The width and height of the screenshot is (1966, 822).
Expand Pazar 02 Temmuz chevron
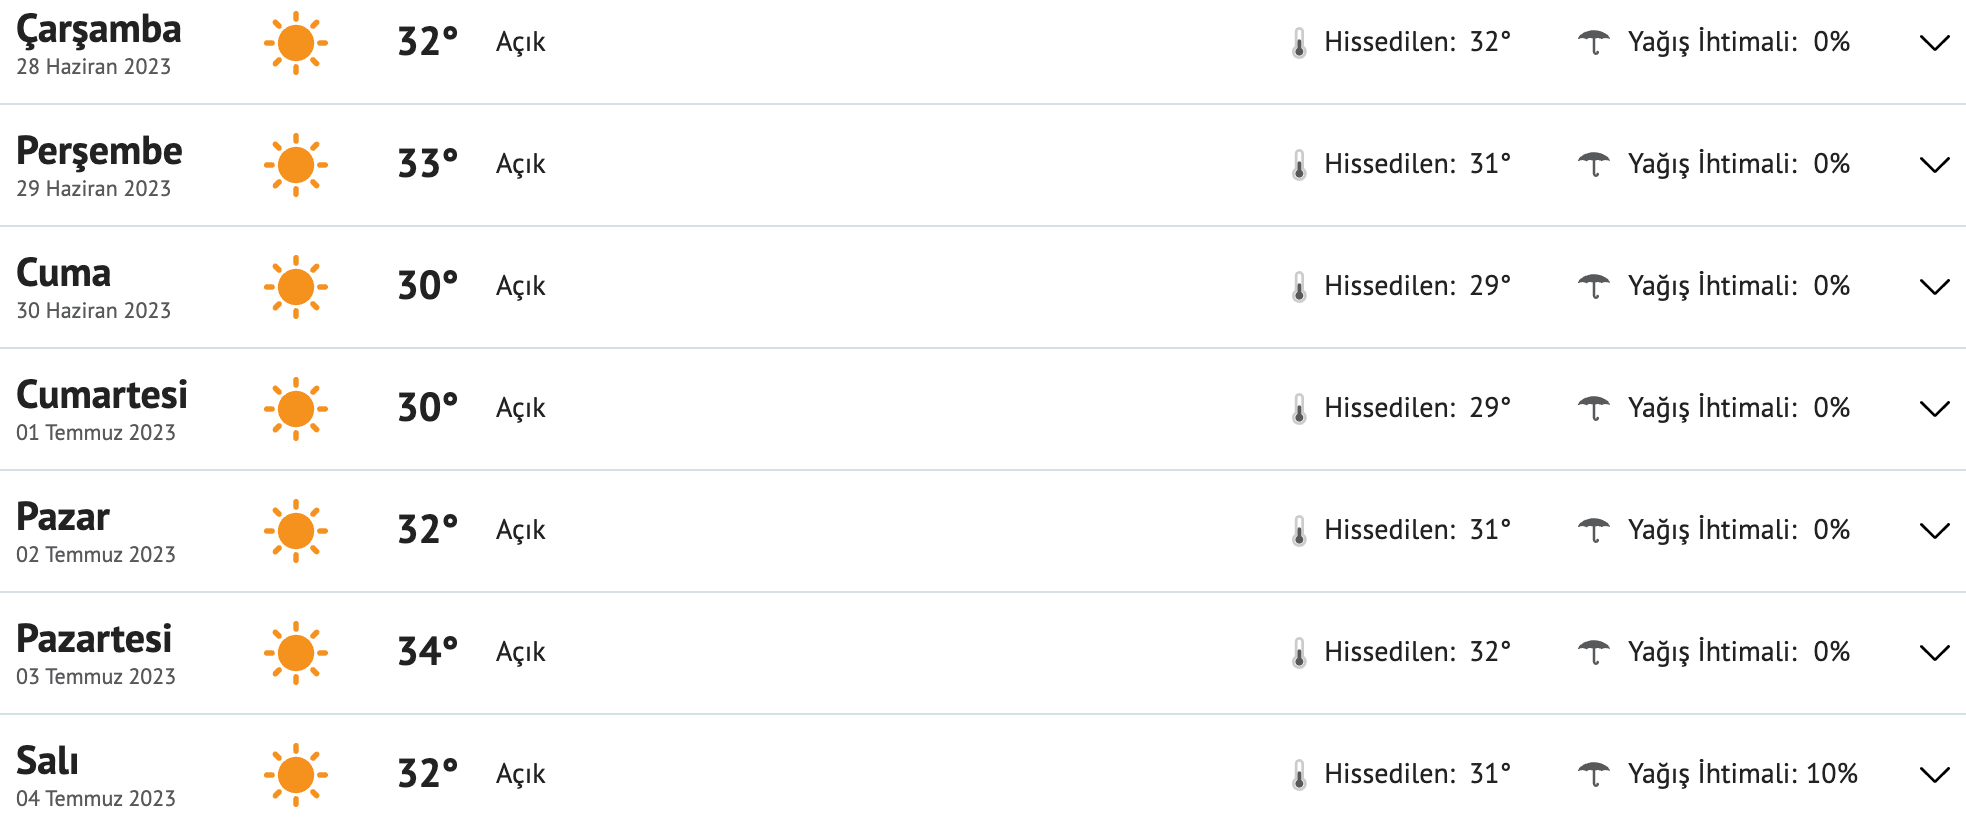(x=1935, y=531)
